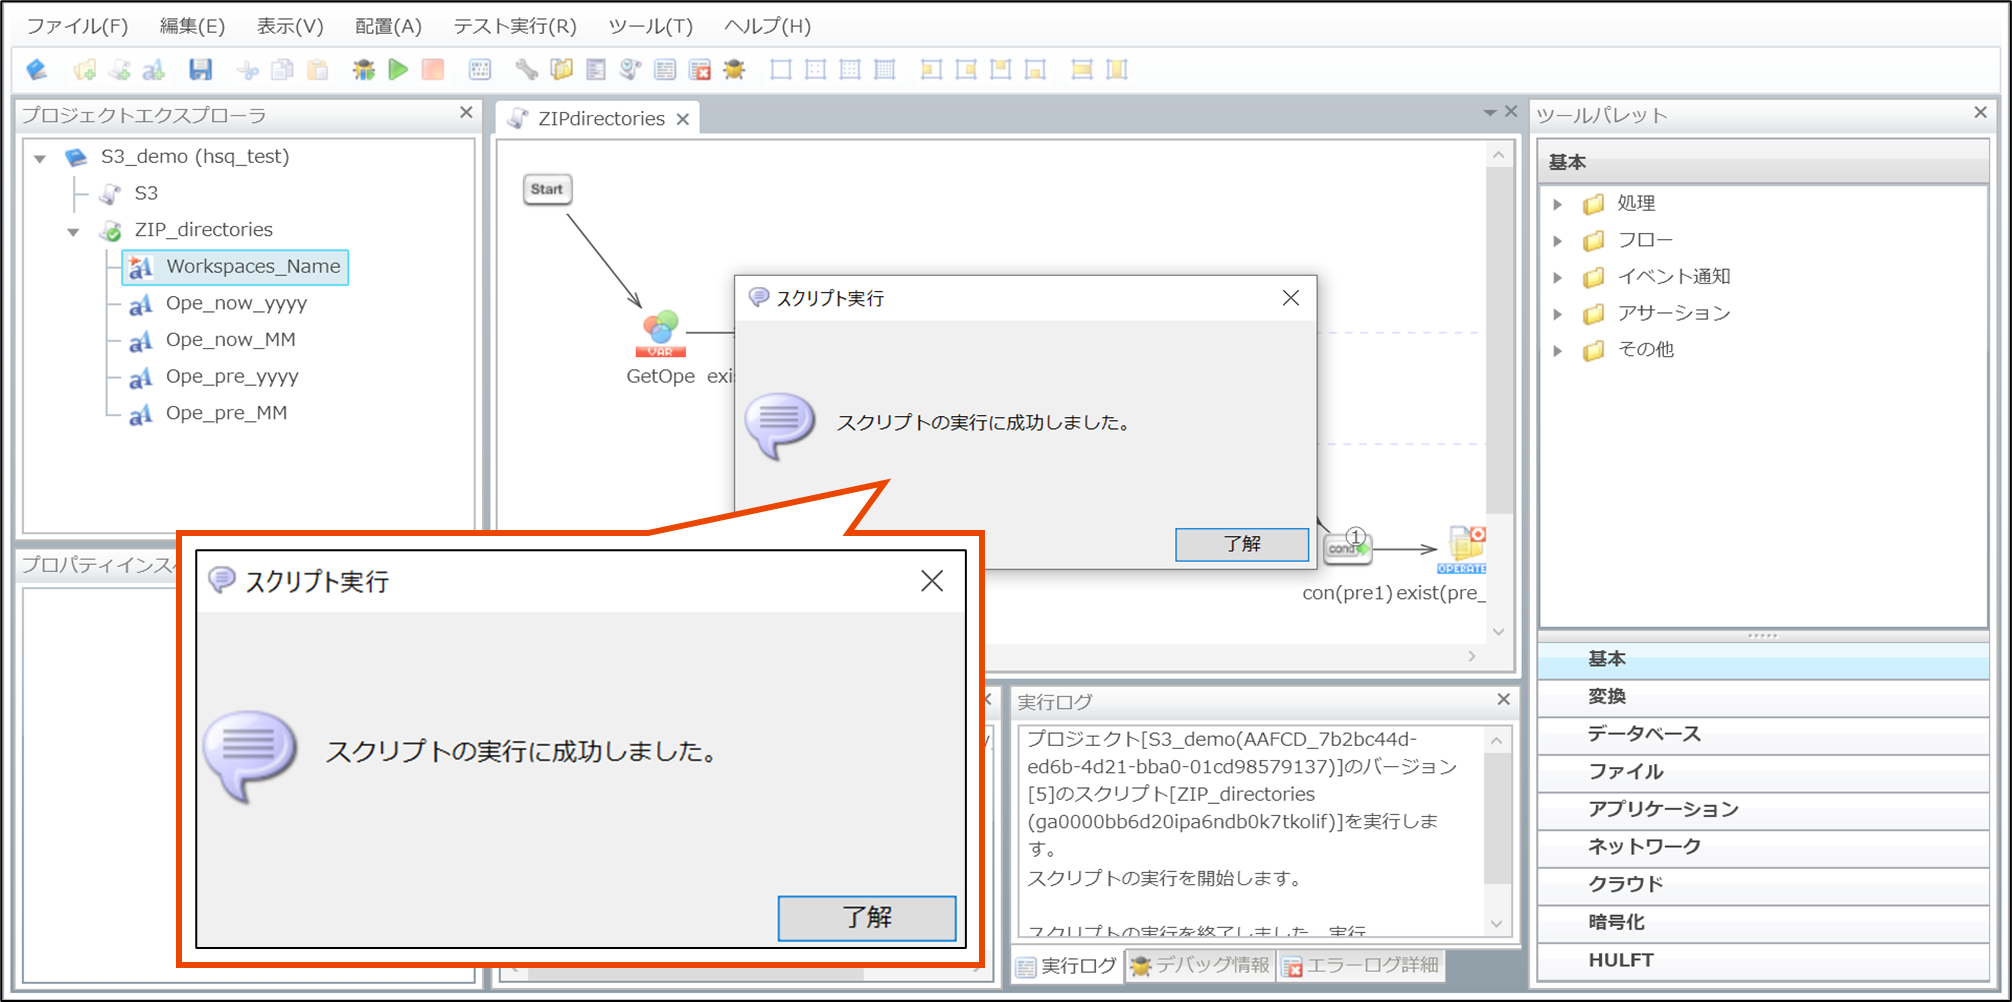Click the copy icon in toolbar
Screen dimensions: 2012x1002
pos(283,69)
